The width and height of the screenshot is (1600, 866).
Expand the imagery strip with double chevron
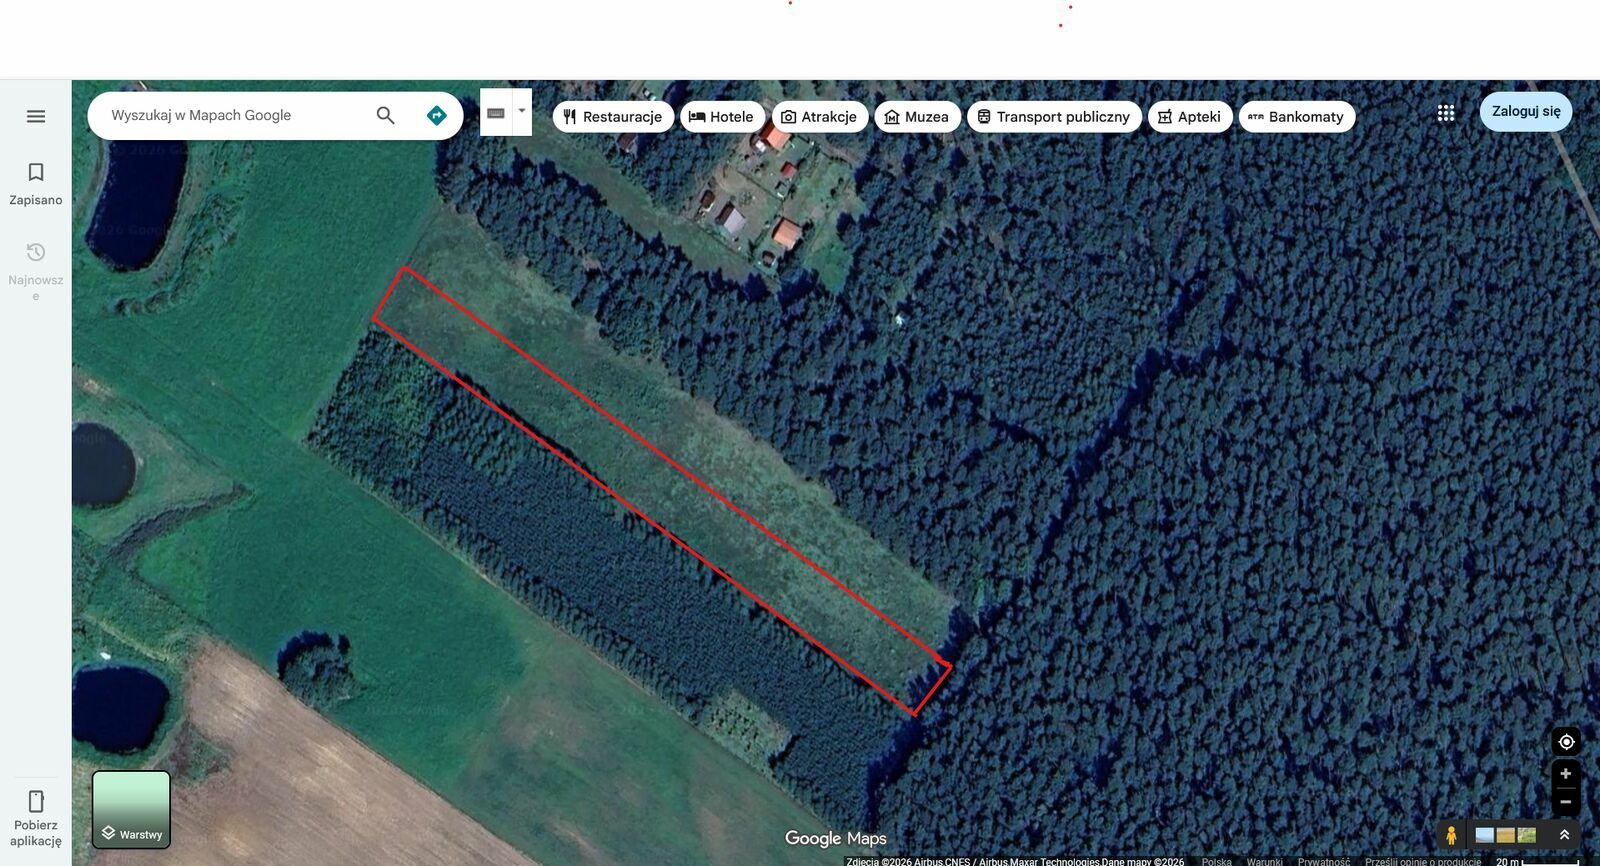pos(1564,835)
